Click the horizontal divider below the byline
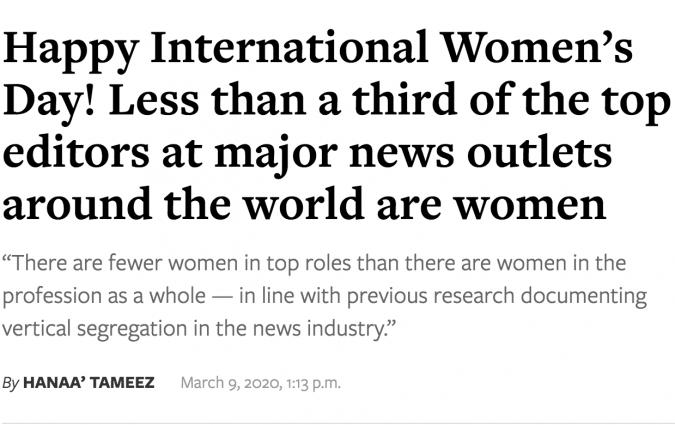The image size is (675, 425). click(337, 422)
